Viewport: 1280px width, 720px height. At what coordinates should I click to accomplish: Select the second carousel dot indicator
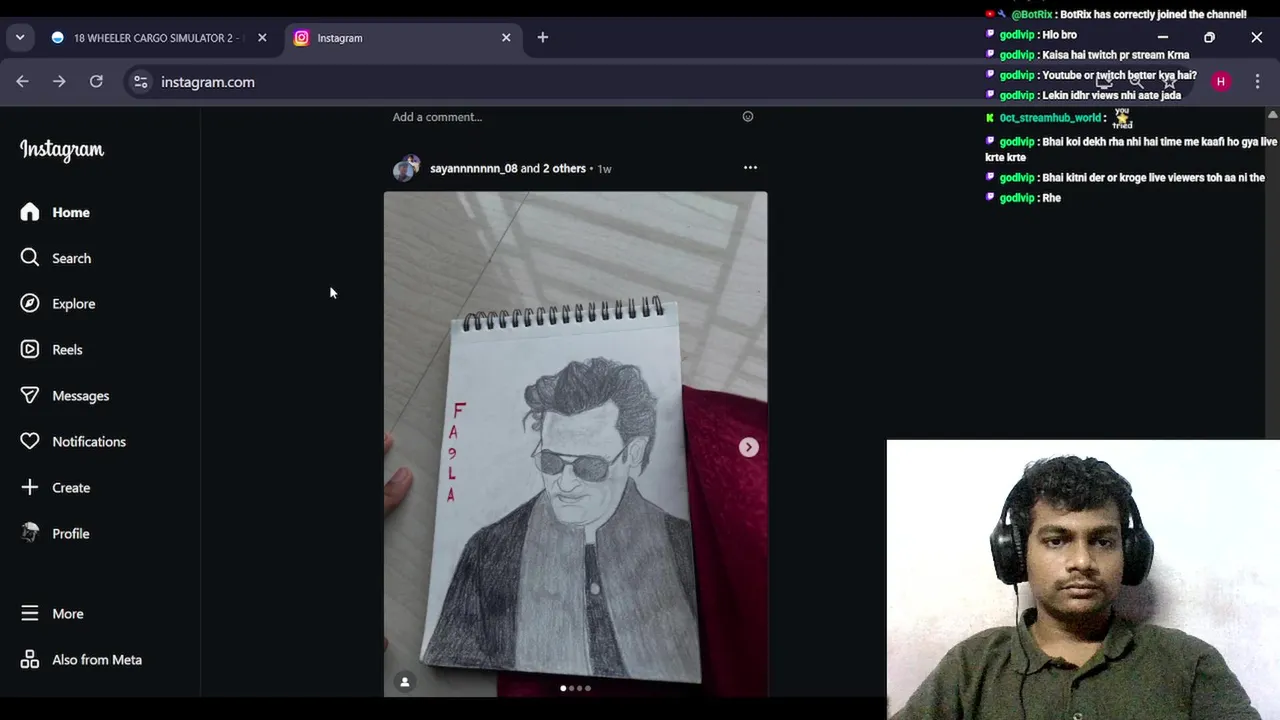click(571, 688)
